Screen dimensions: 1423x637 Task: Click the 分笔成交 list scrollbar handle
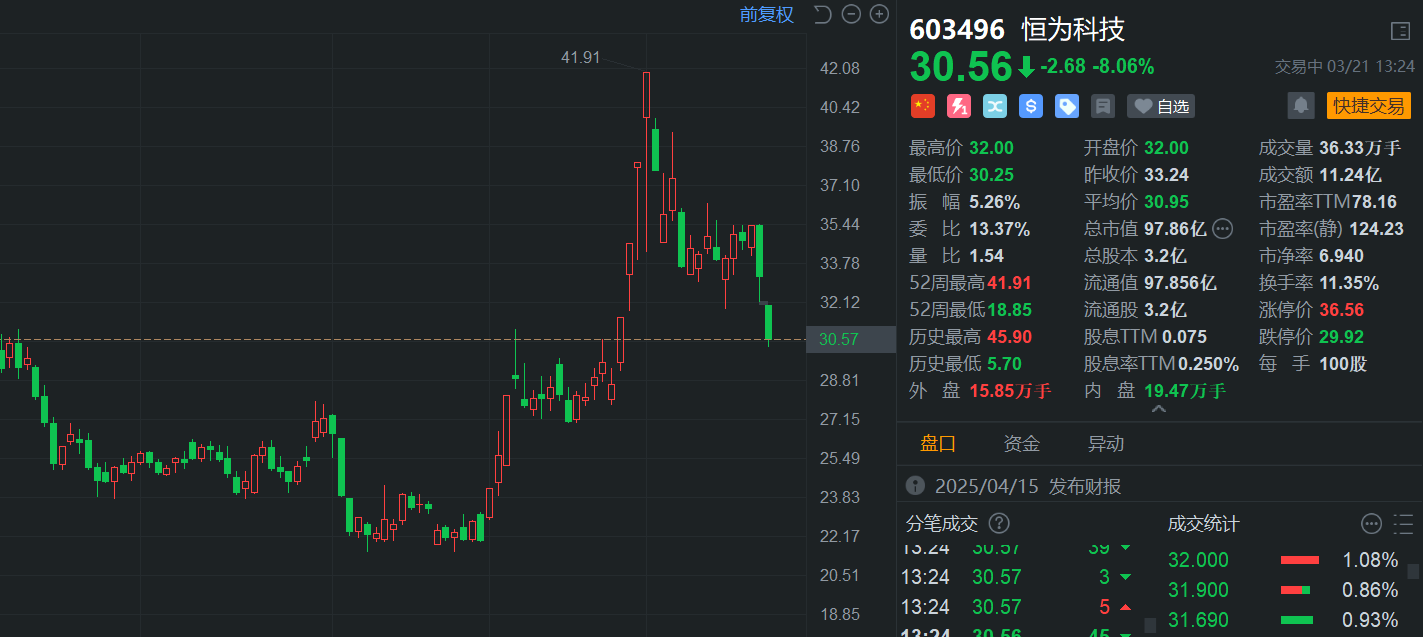pyautogui.click(x=1149, y=625)
